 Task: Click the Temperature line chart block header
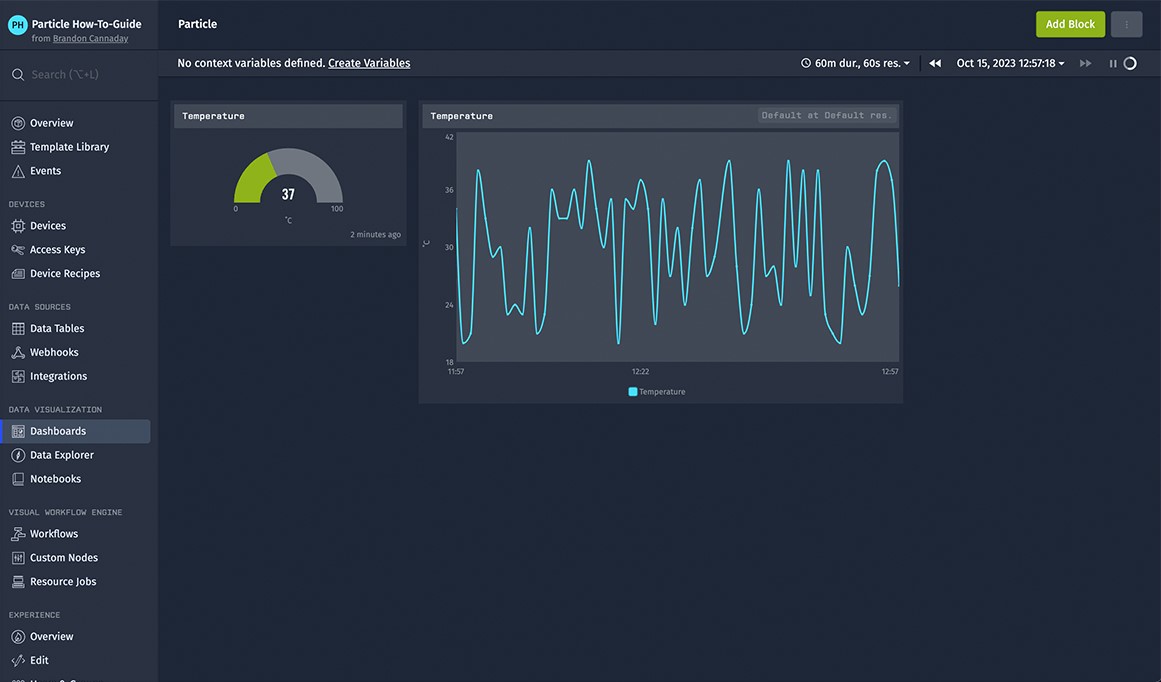click(660, 116)
